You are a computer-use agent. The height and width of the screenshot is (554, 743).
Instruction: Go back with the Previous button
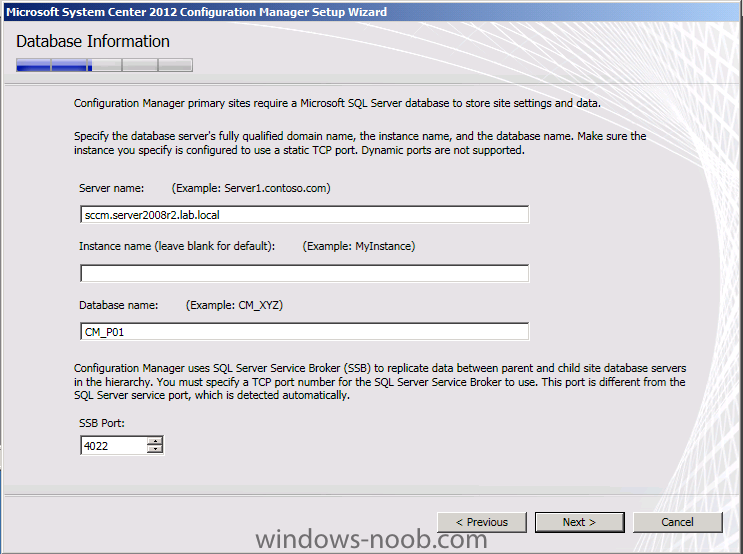click(481, 522)
